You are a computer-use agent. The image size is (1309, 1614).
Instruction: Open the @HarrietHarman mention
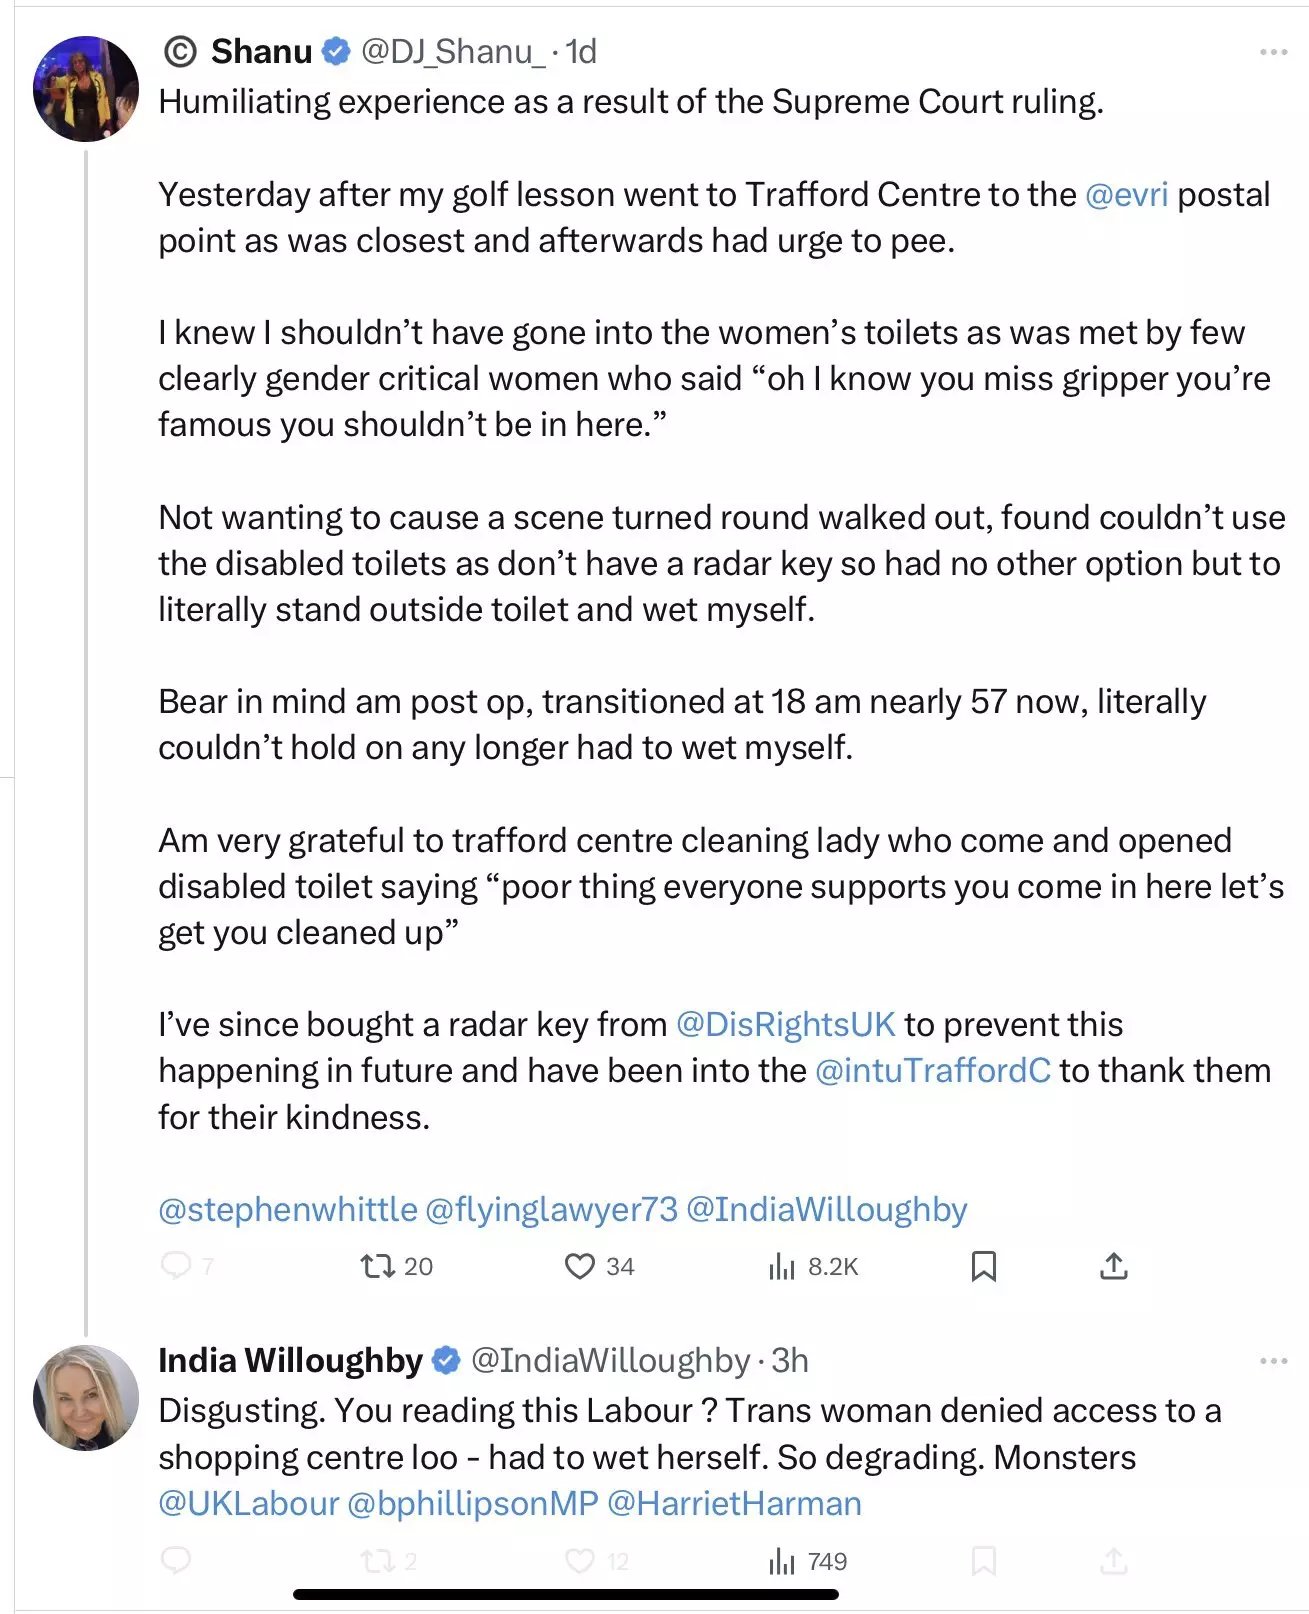point(734,1503)
